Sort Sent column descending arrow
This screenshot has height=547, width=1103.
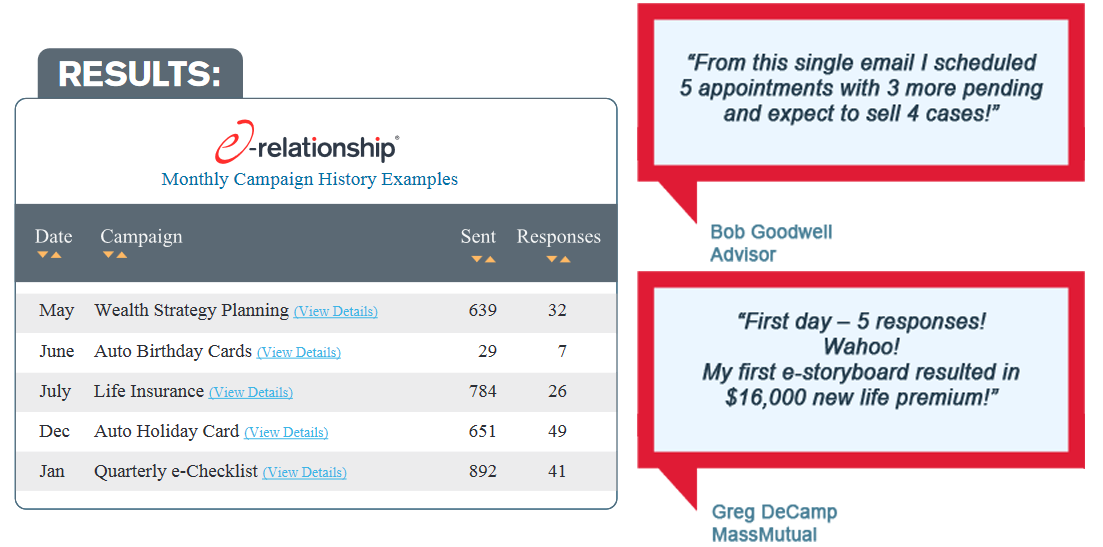[477, 259]
